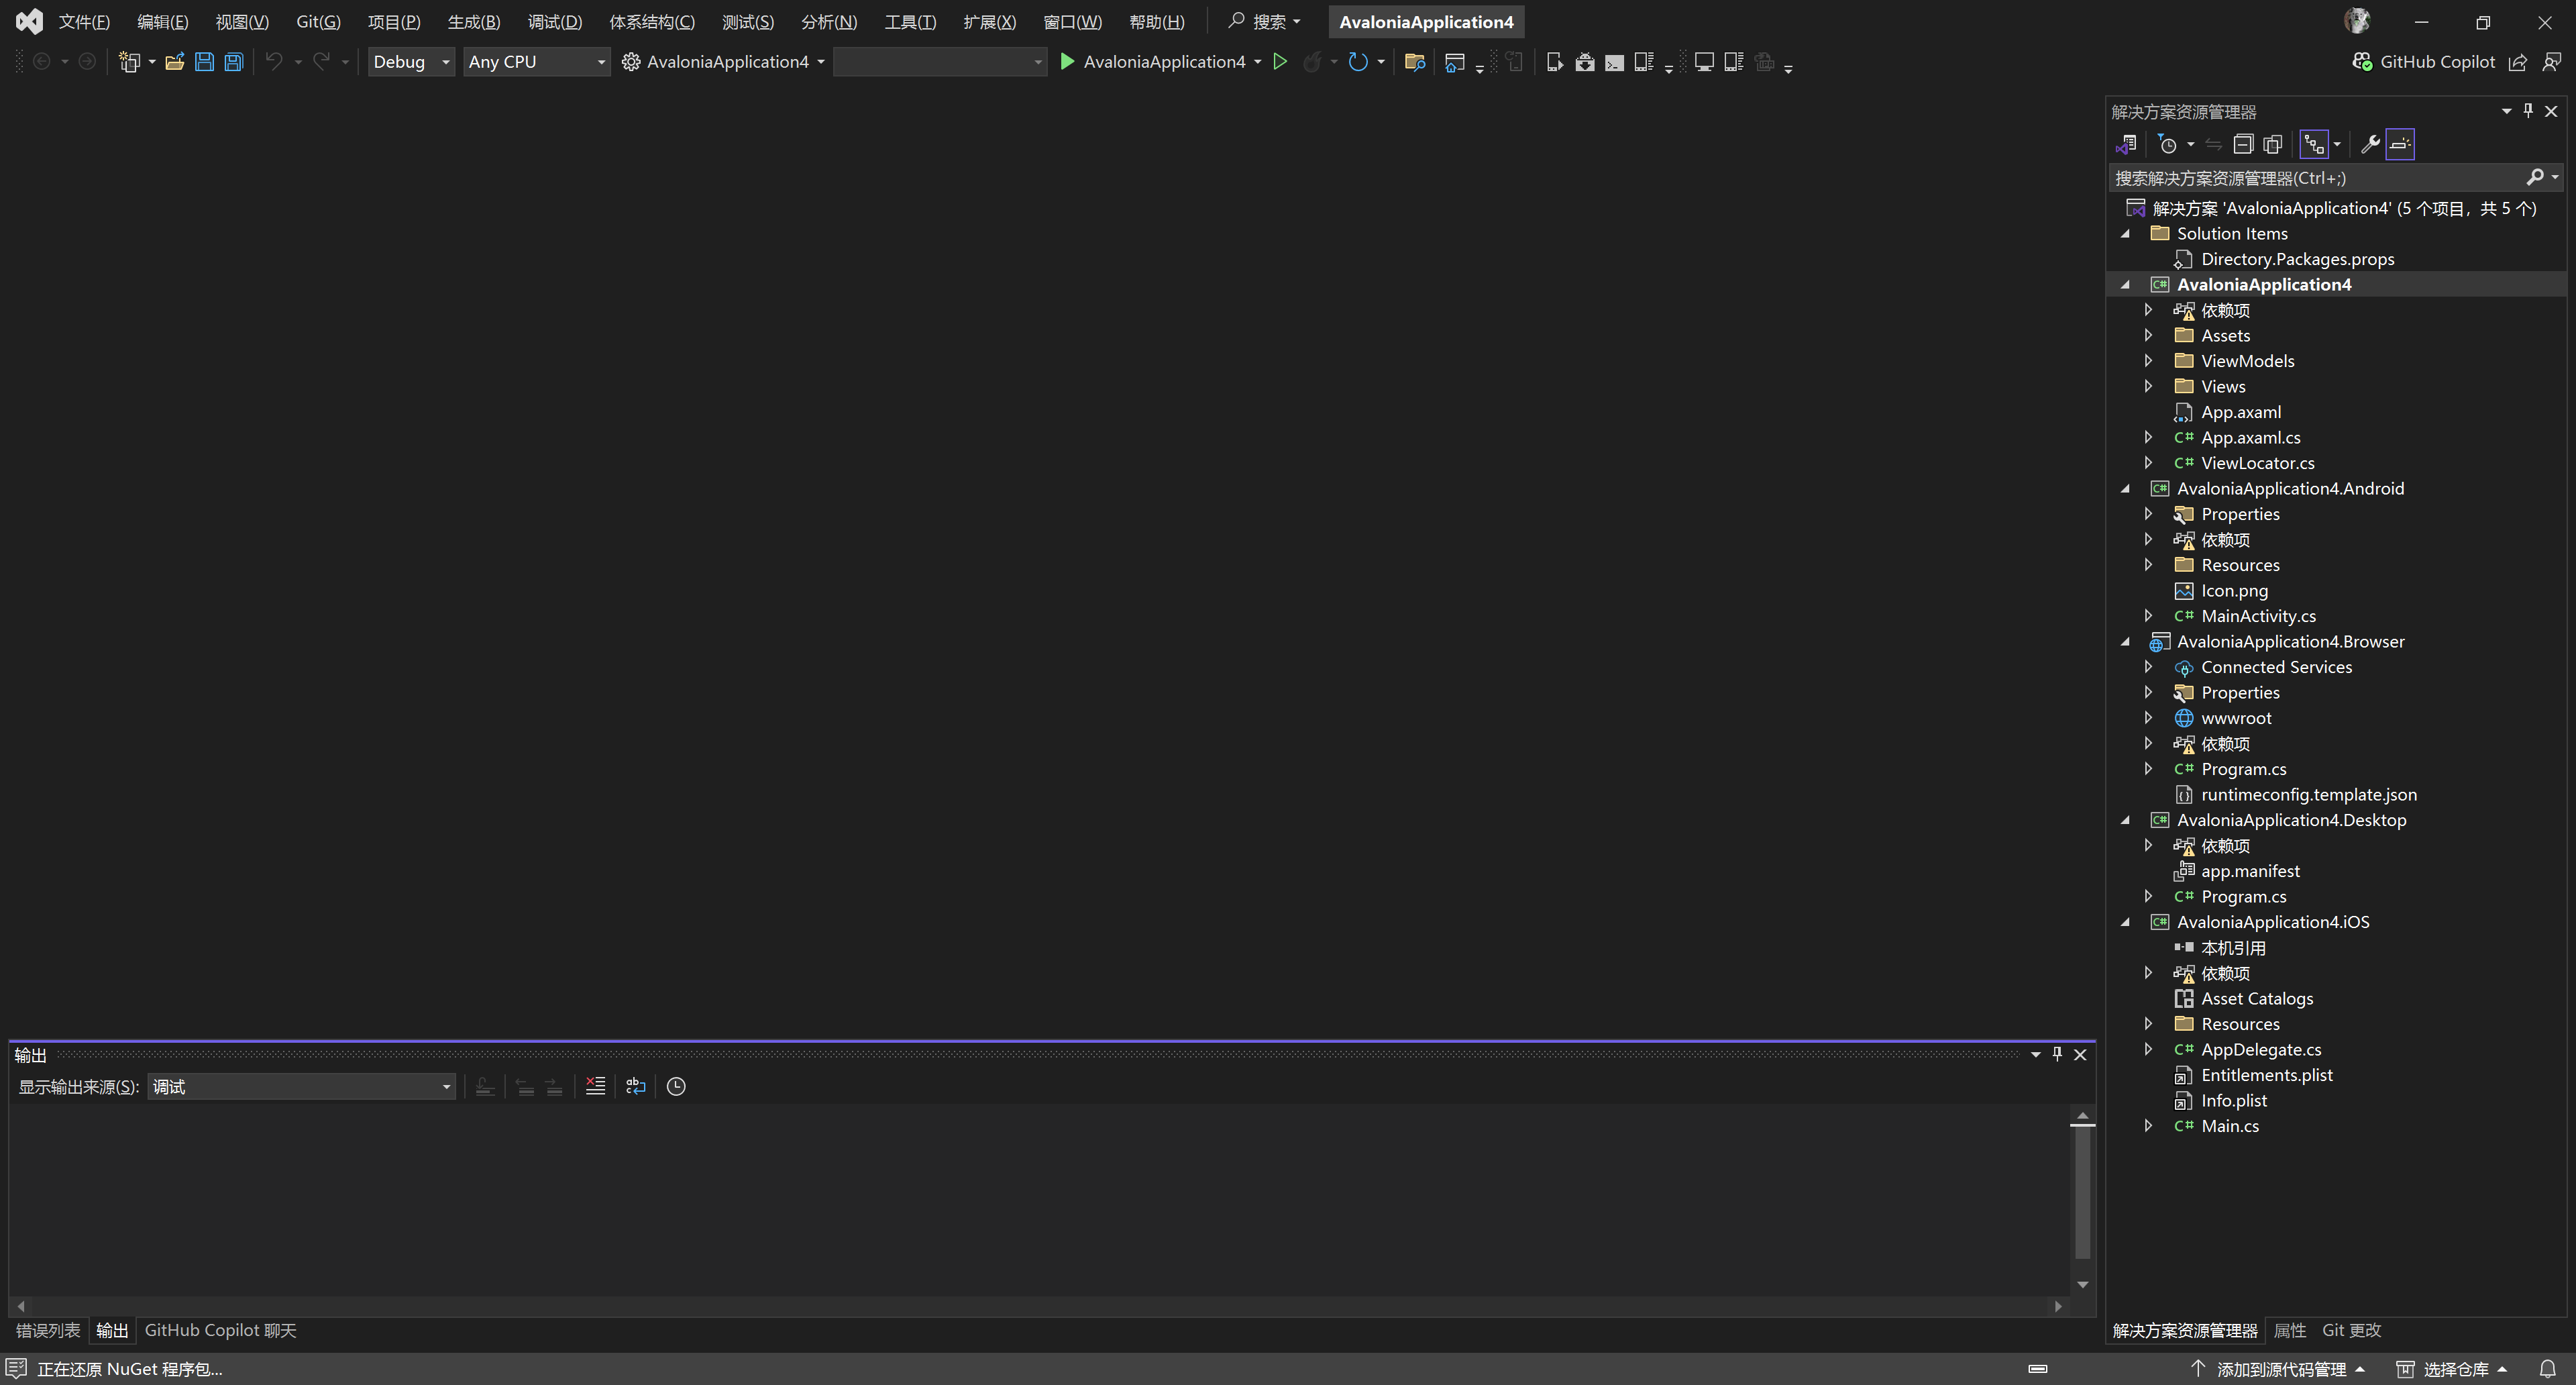Click the blue Restart circular arrow icon
Viewport: 2576px width, 1385px height.
pyautogui.click(x=1357, y=62)
